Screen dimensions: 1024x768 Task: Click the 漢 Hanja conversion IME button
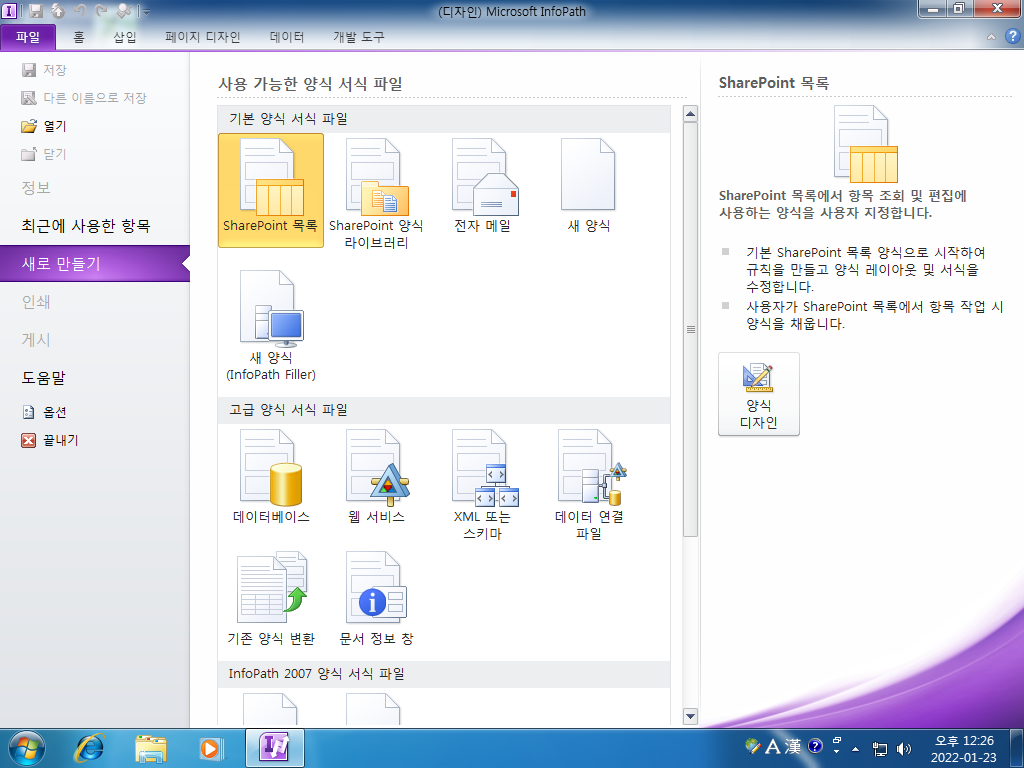point(793,746)
